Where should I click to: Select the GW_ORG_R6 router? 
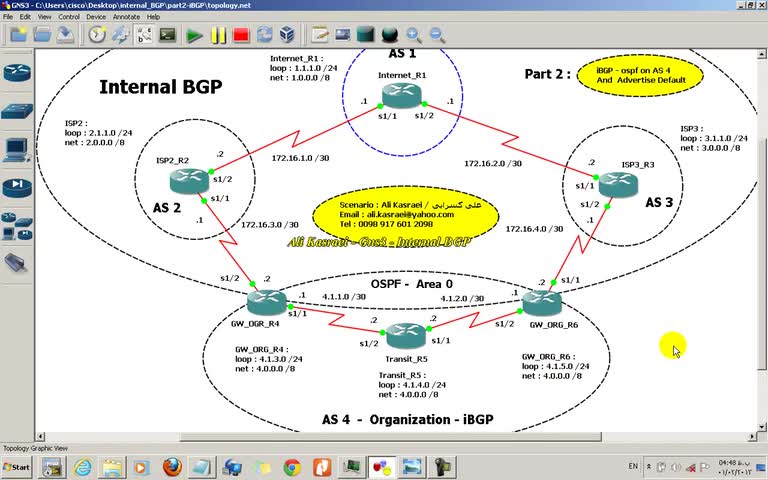[542, 303]
